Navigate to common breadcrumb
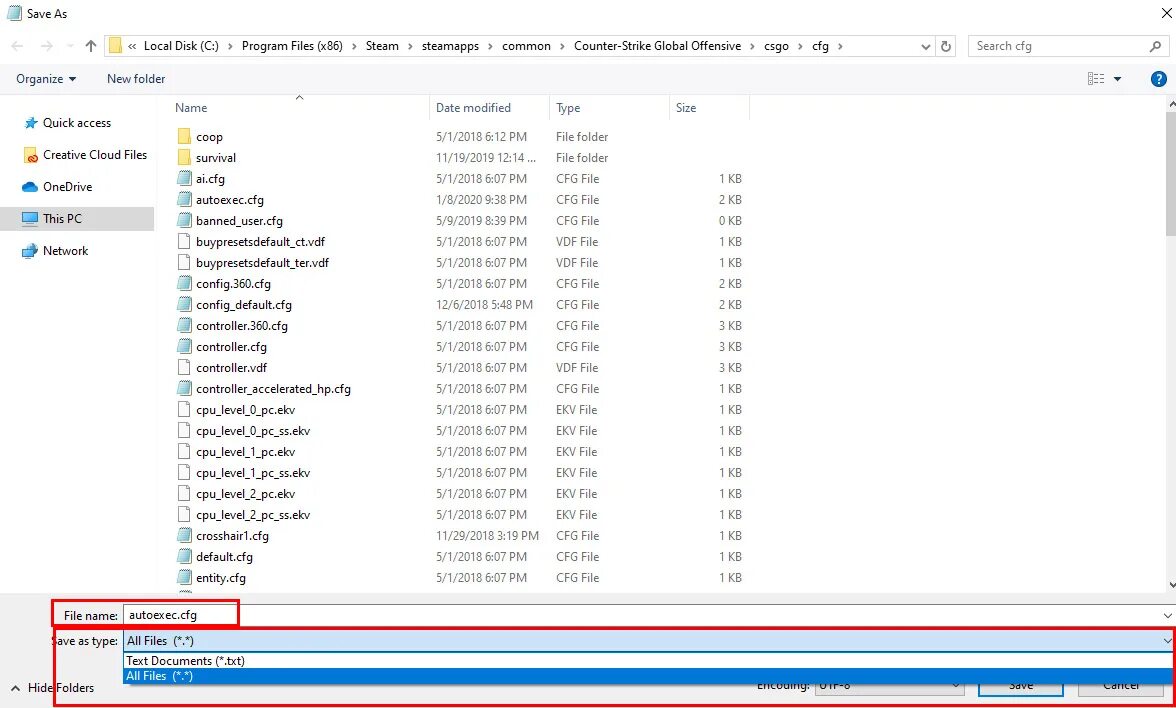 click(x=526, y=46)
